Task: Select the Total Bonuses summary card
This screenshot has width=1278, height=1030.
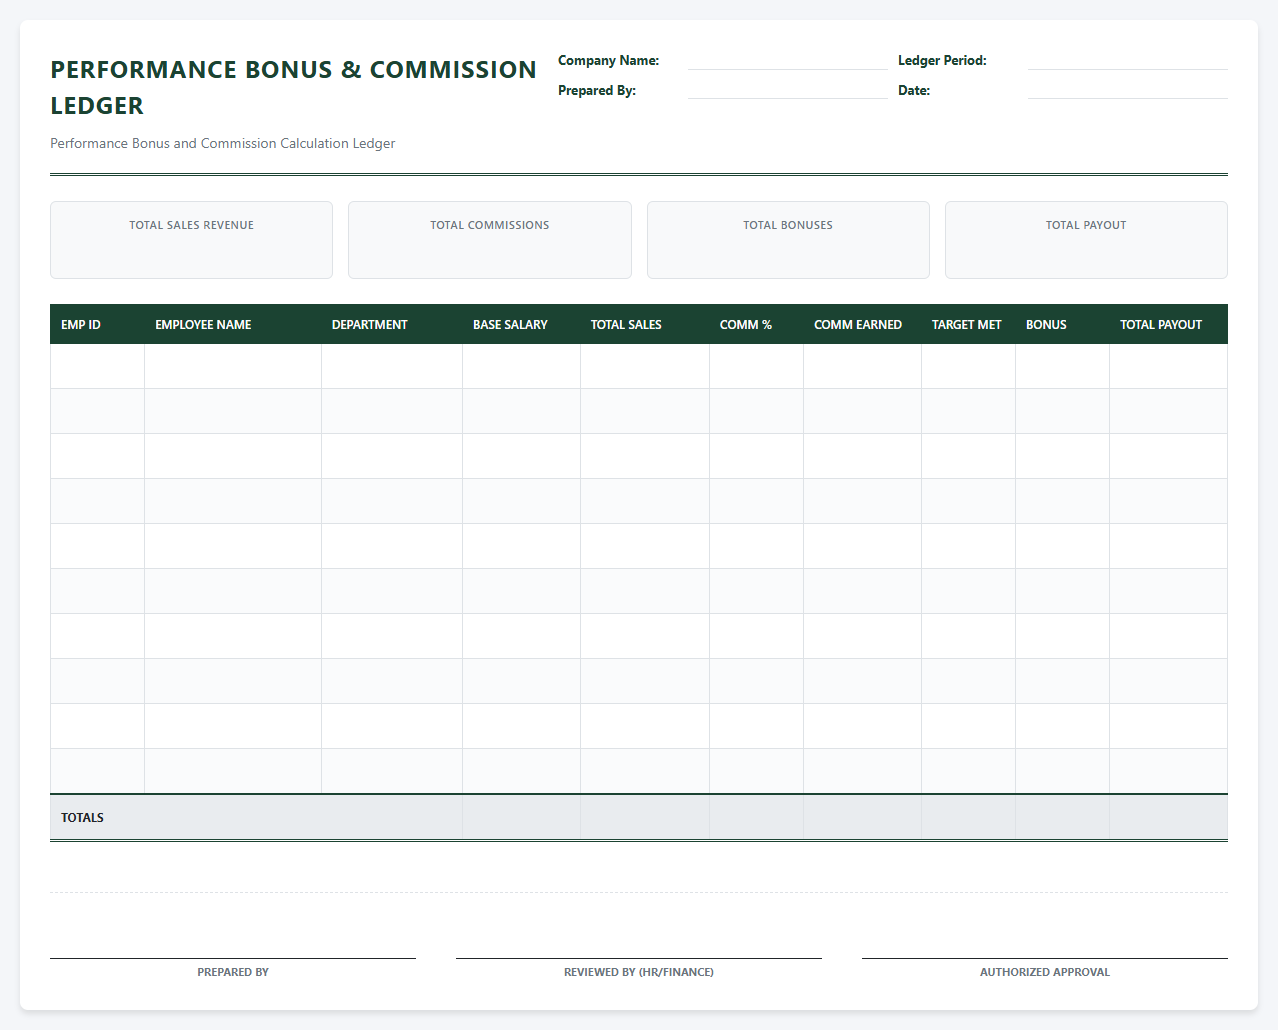Action: click(x=788, y=240)
